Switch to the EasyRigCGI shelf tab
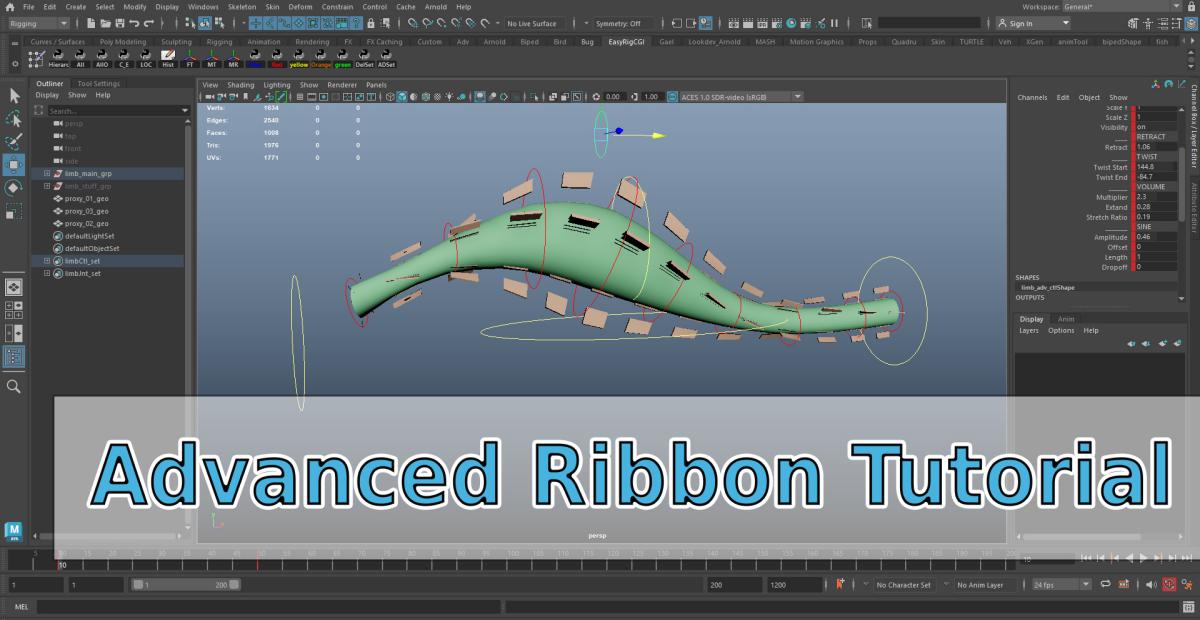 627,41
